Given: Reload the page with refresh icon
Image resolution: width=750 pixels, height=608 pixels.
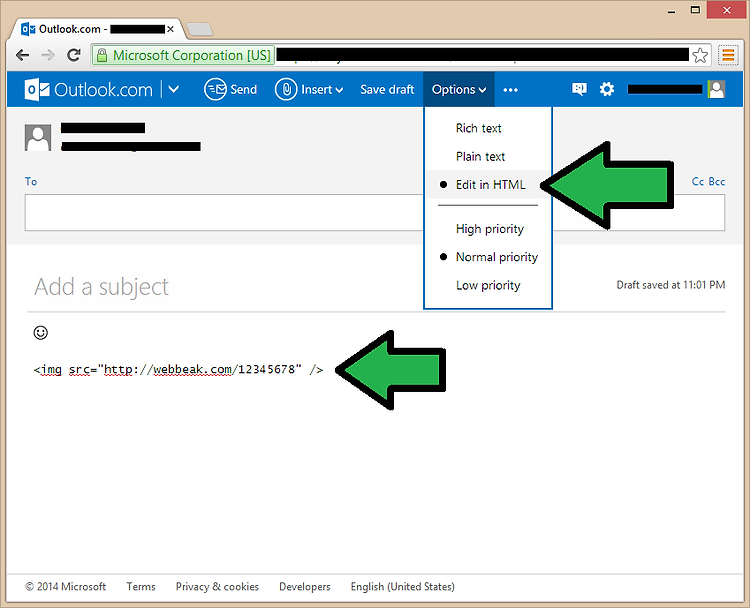Looking at the screenshot, I should (74, 55).
